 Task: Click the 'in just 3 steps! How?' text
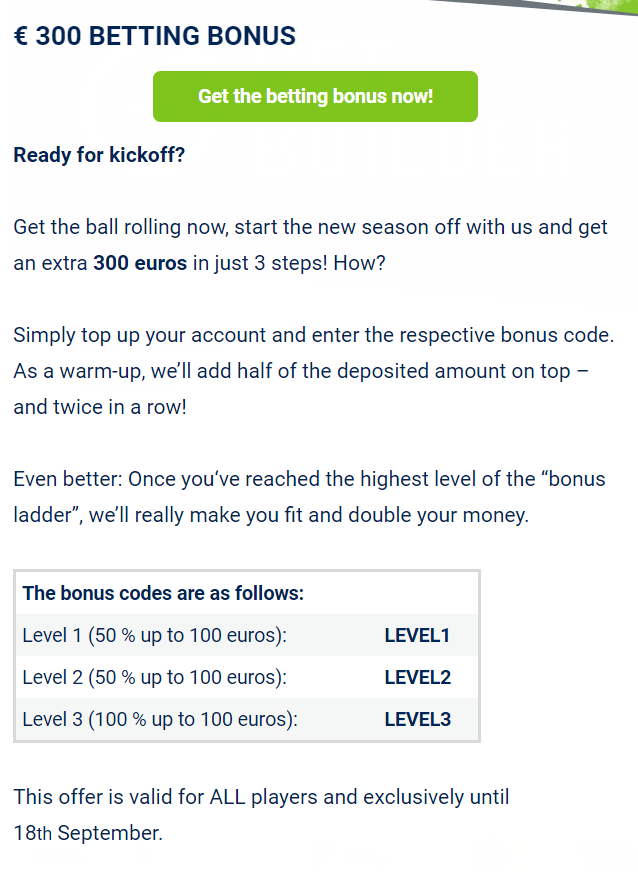pos(290,265)
